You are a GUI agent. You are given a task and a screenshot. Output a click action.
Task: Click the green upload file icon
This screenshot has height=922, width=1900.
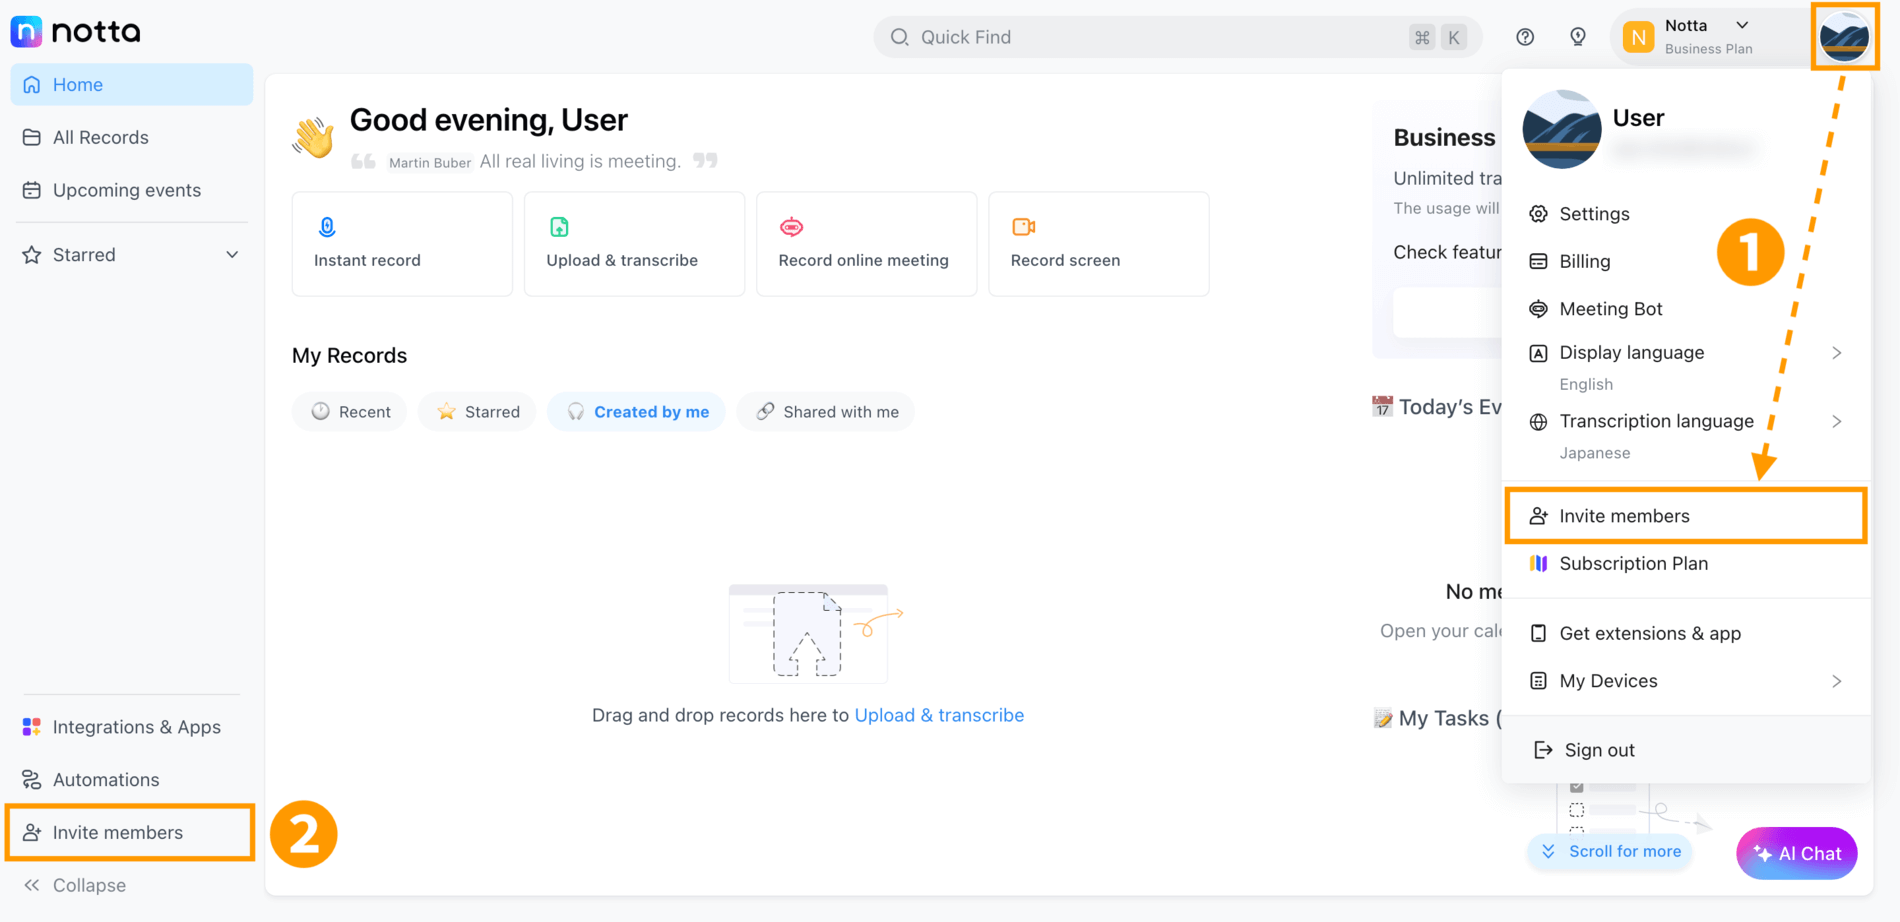pyautogui.click(x=559, y=227)
